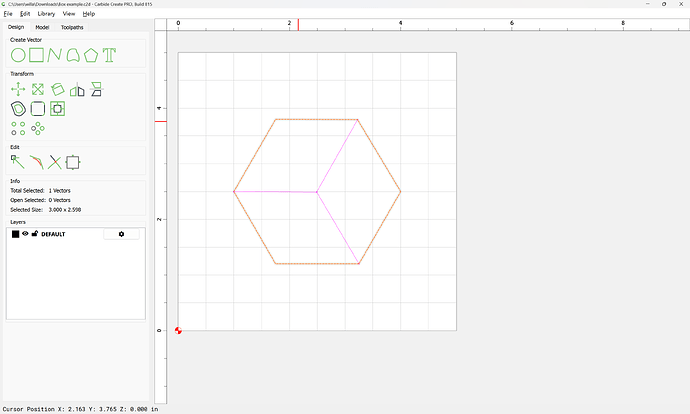
Task: Open DEFAULT layer settings gear
Action: click(121, 234)
